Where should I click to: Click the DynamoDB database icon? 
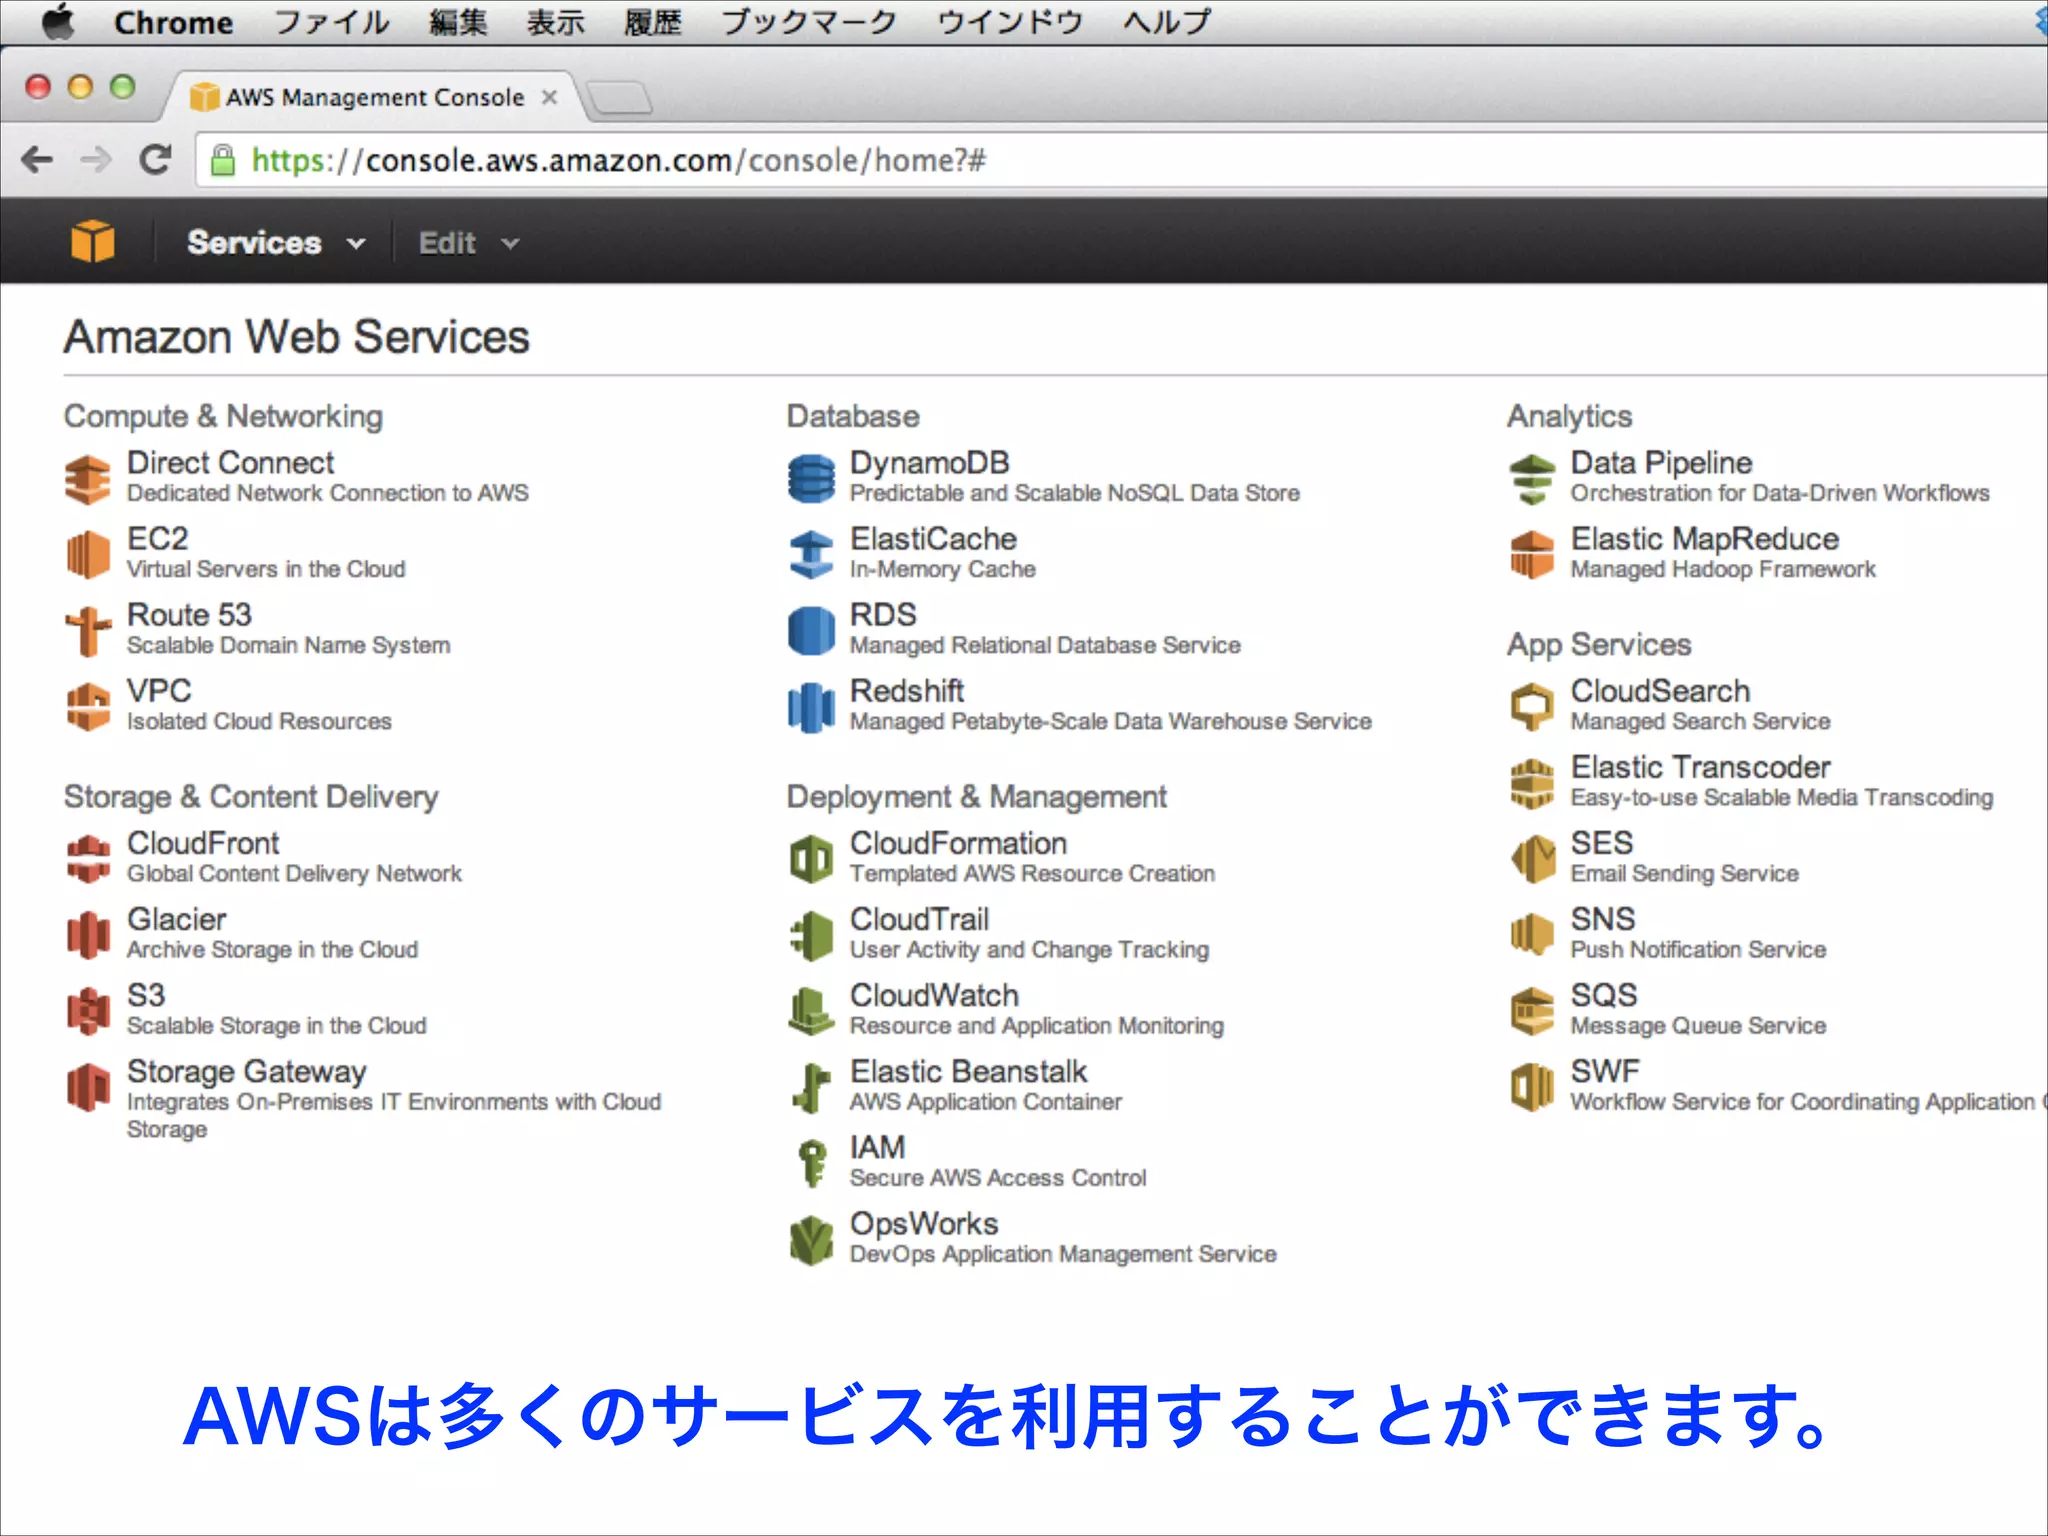click(x=811, y=479)
